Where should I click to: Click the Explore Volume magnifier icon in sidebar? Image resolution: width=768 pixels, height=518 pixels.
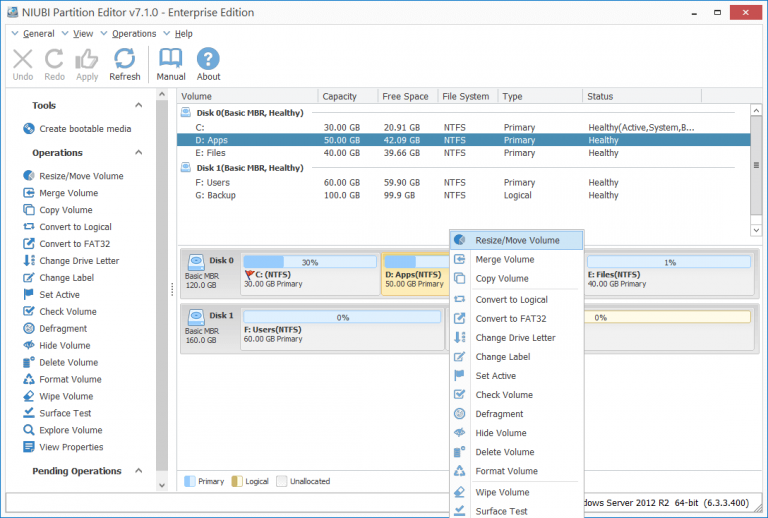click(x=28, y=430)
